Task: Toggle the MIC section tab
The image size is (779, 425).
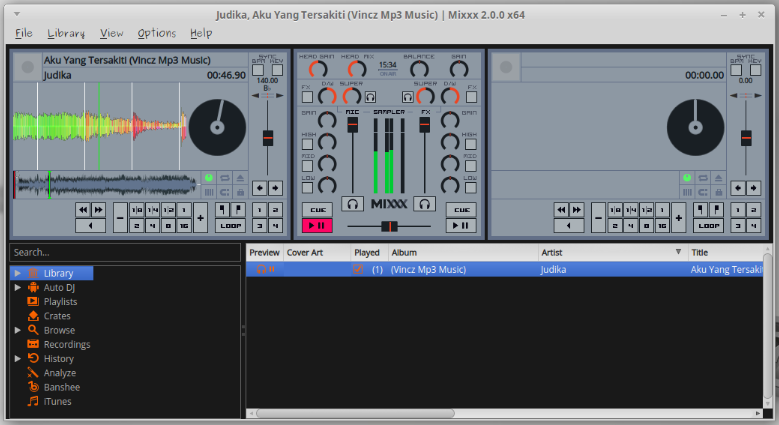Action: 352,112
